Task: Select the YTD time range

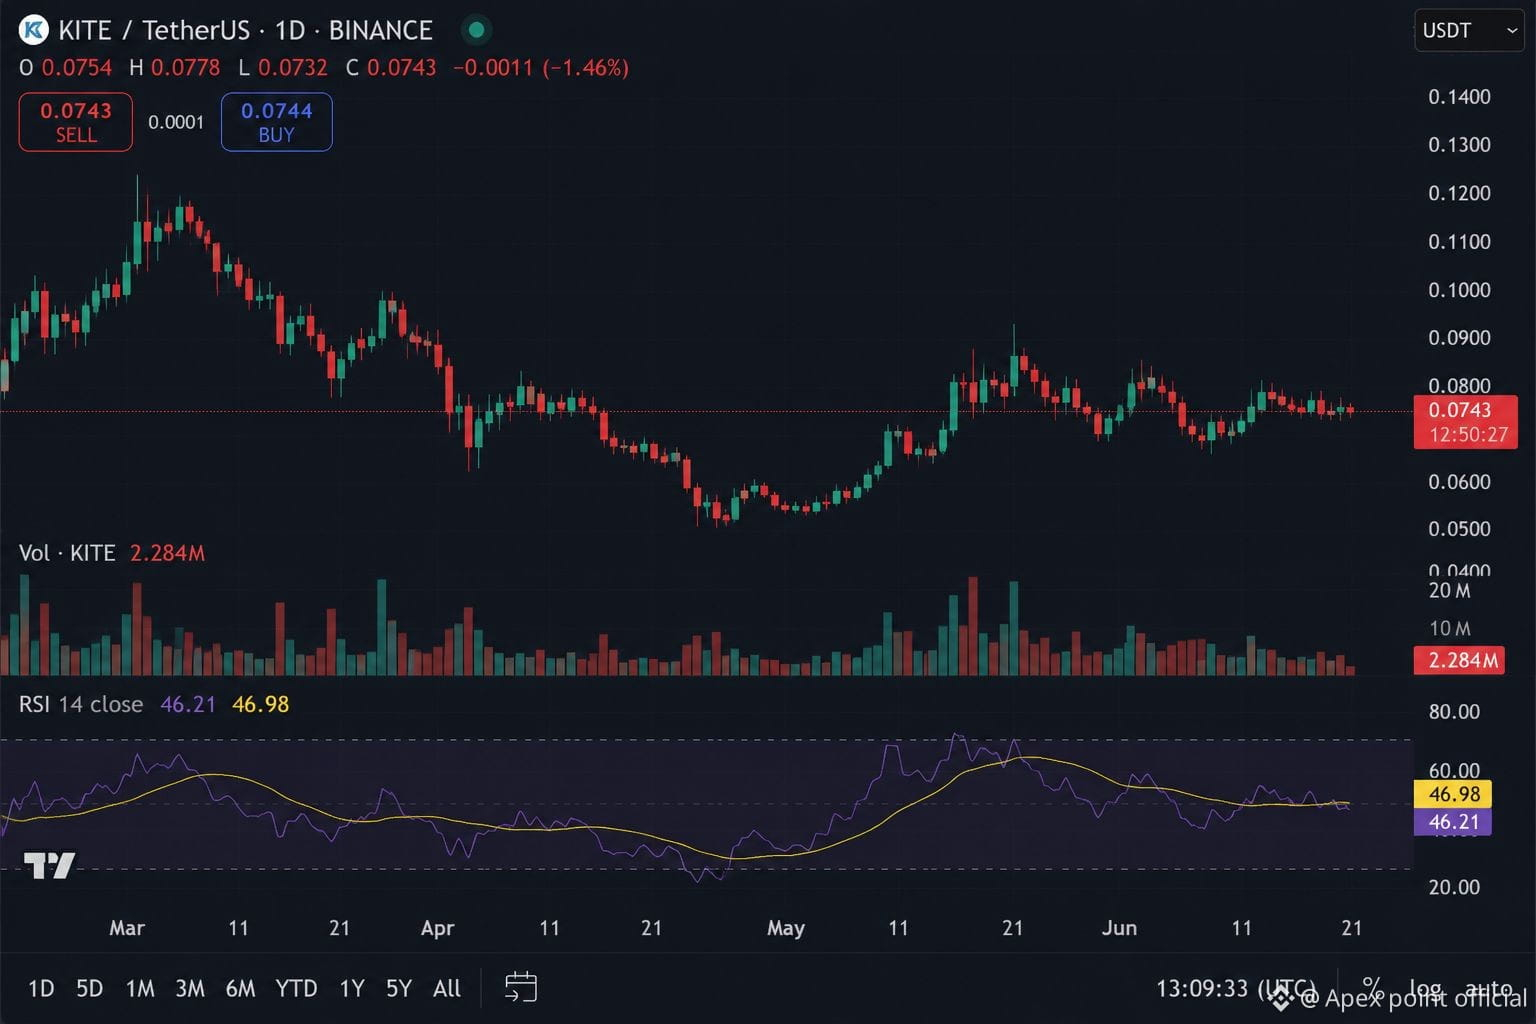Action: tap(296, 989)
